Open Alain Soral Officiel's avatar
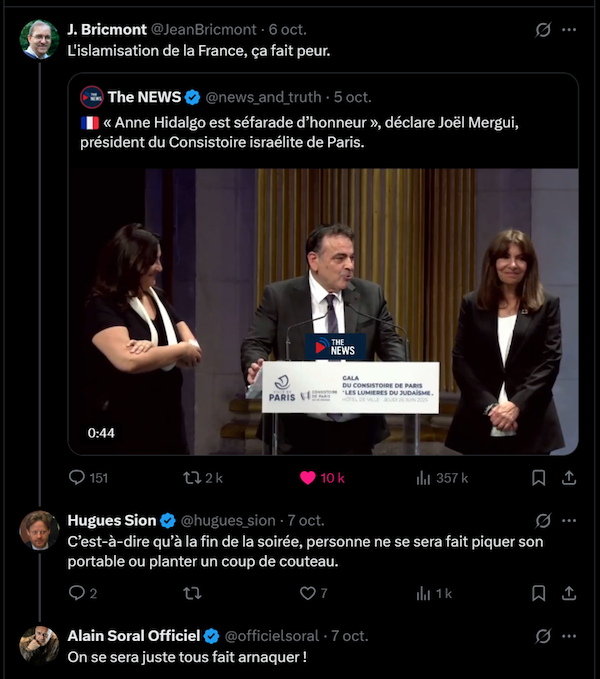Image resolution: width=600 pixels, height=679 pixels. (x=39, y=645)
